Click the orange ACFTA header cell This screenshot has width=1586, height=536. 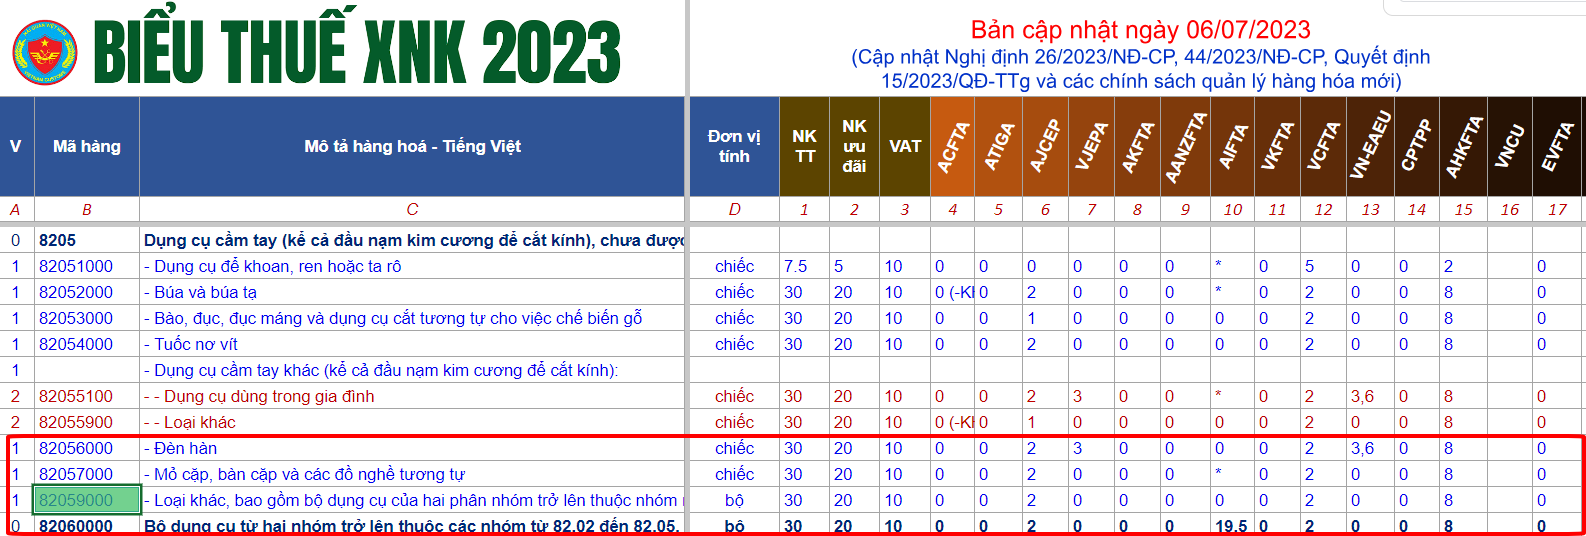[x=954, y=146]
